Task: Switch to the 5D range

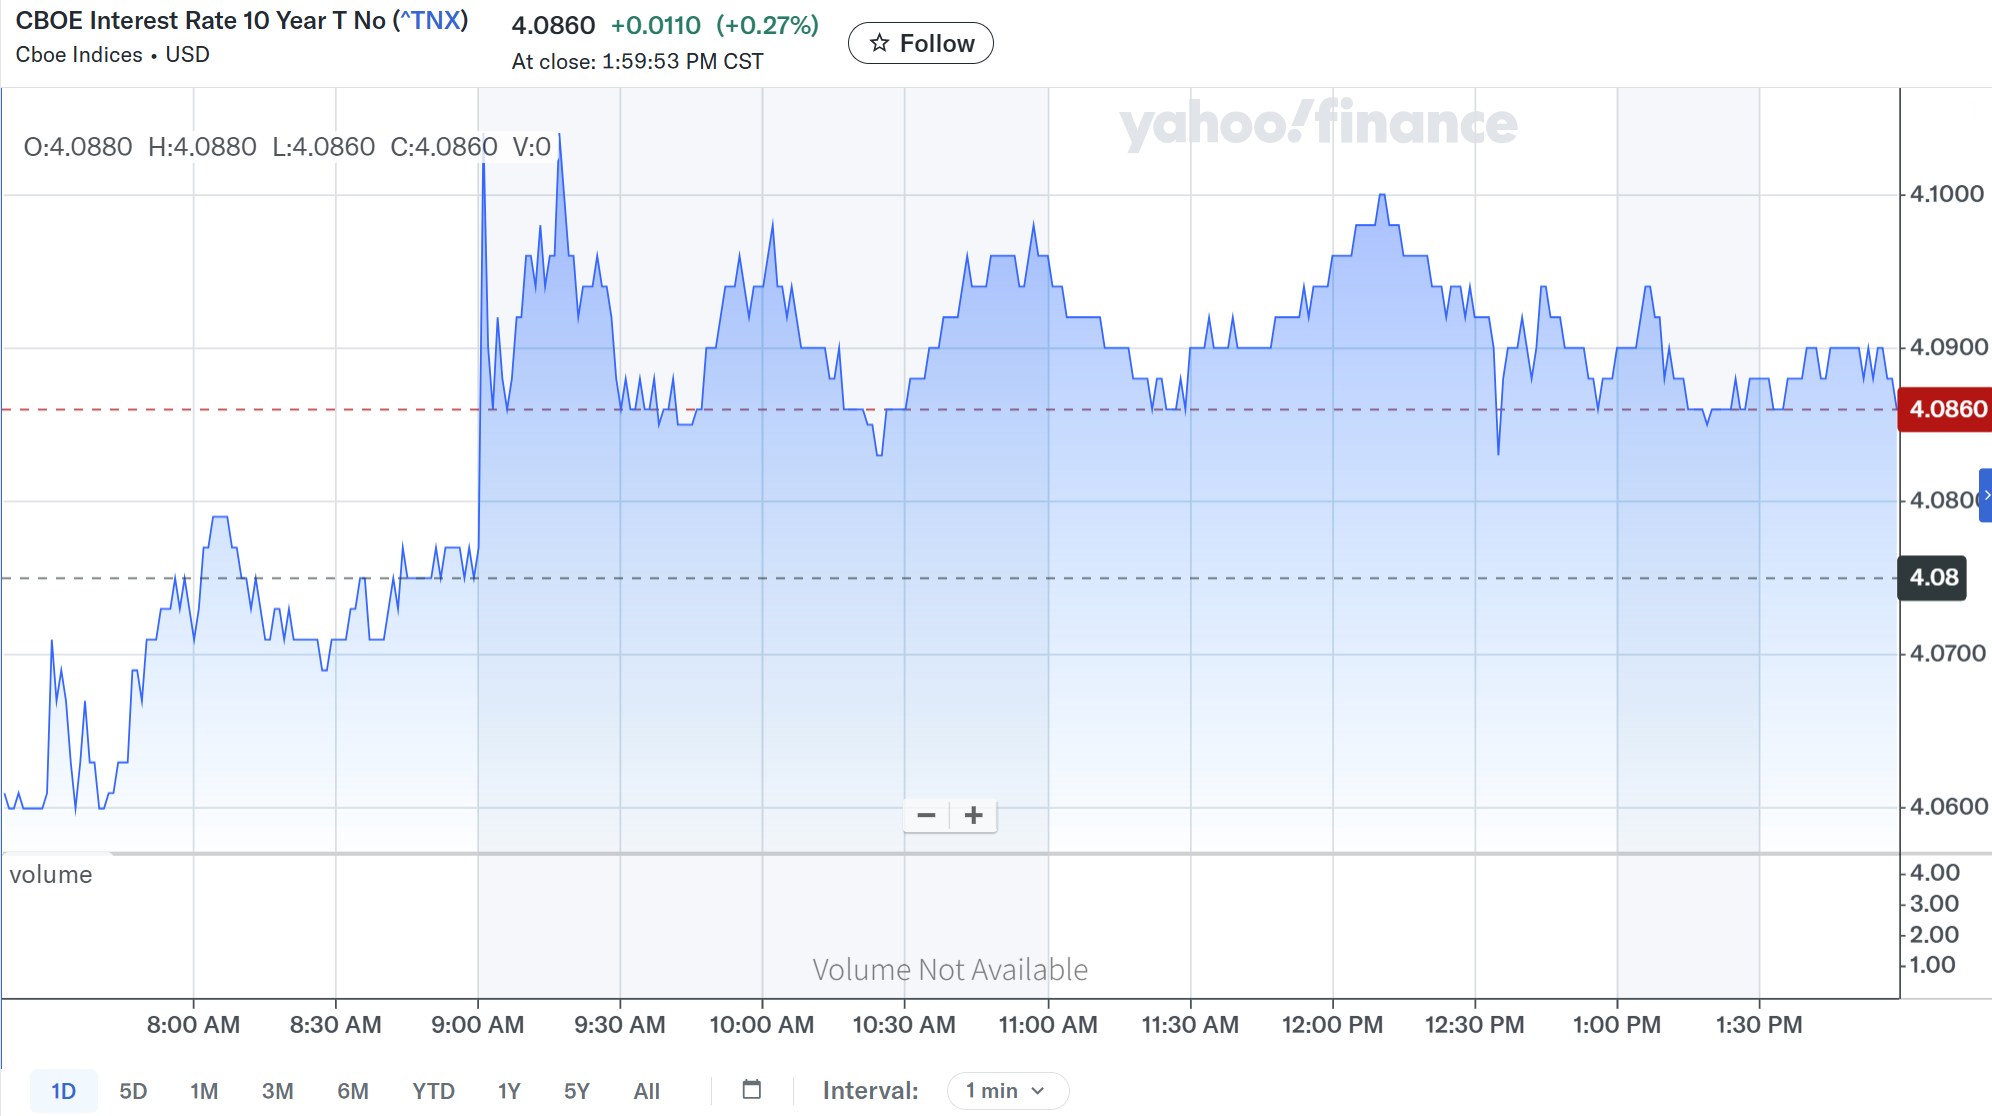Action: point(133,1090)
